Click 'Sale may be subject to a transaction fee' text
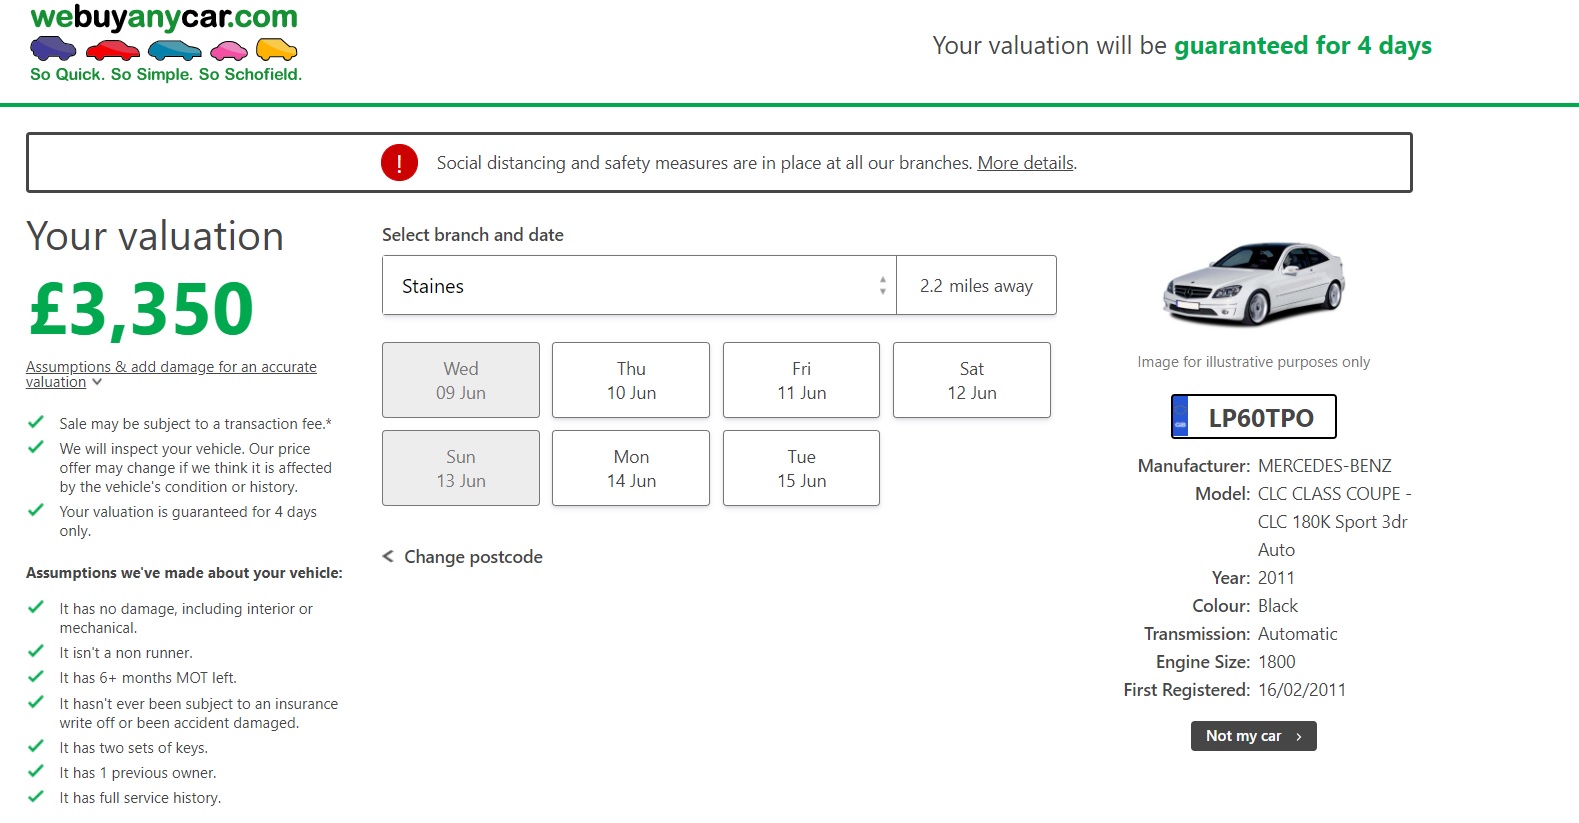Viewport: 1579px width, 823px height. pyautogui.click(x=195, y=424)
